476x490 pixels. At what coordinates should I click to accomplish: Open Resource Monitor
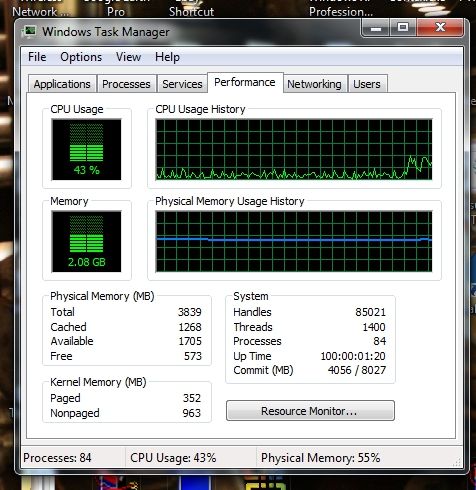310,411
